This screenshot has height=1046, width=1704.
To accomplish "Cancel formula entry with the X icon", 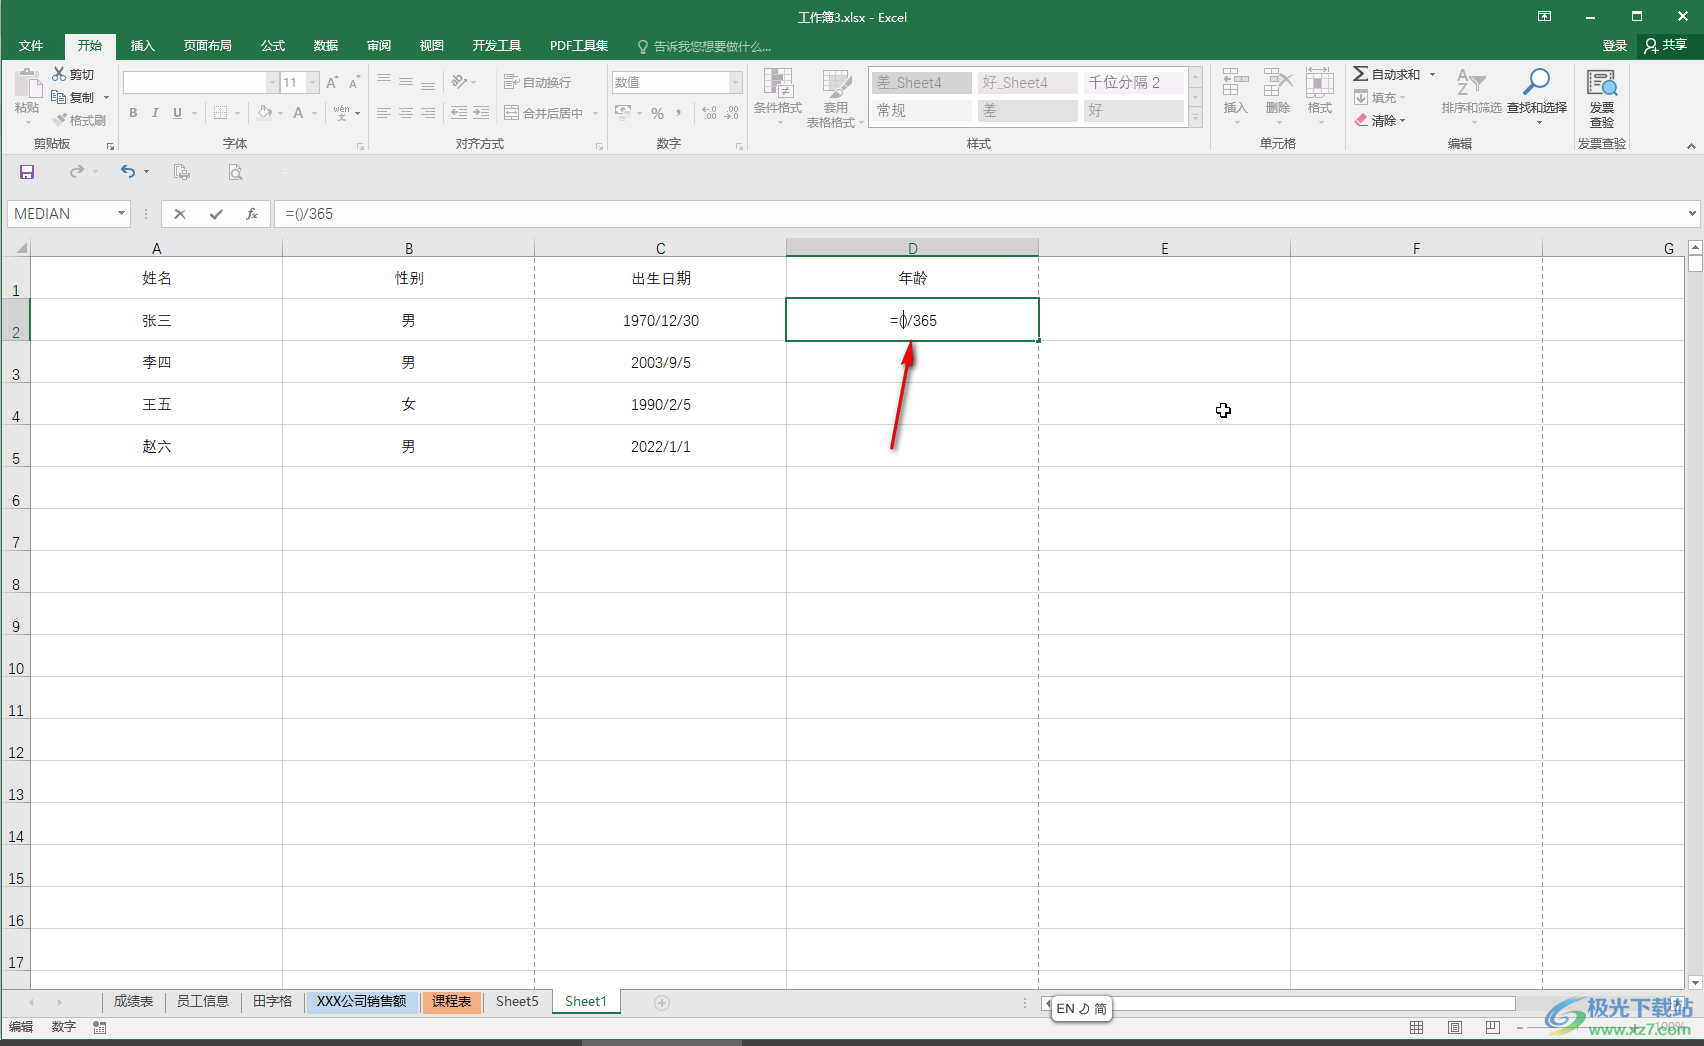I will point(180,214).
